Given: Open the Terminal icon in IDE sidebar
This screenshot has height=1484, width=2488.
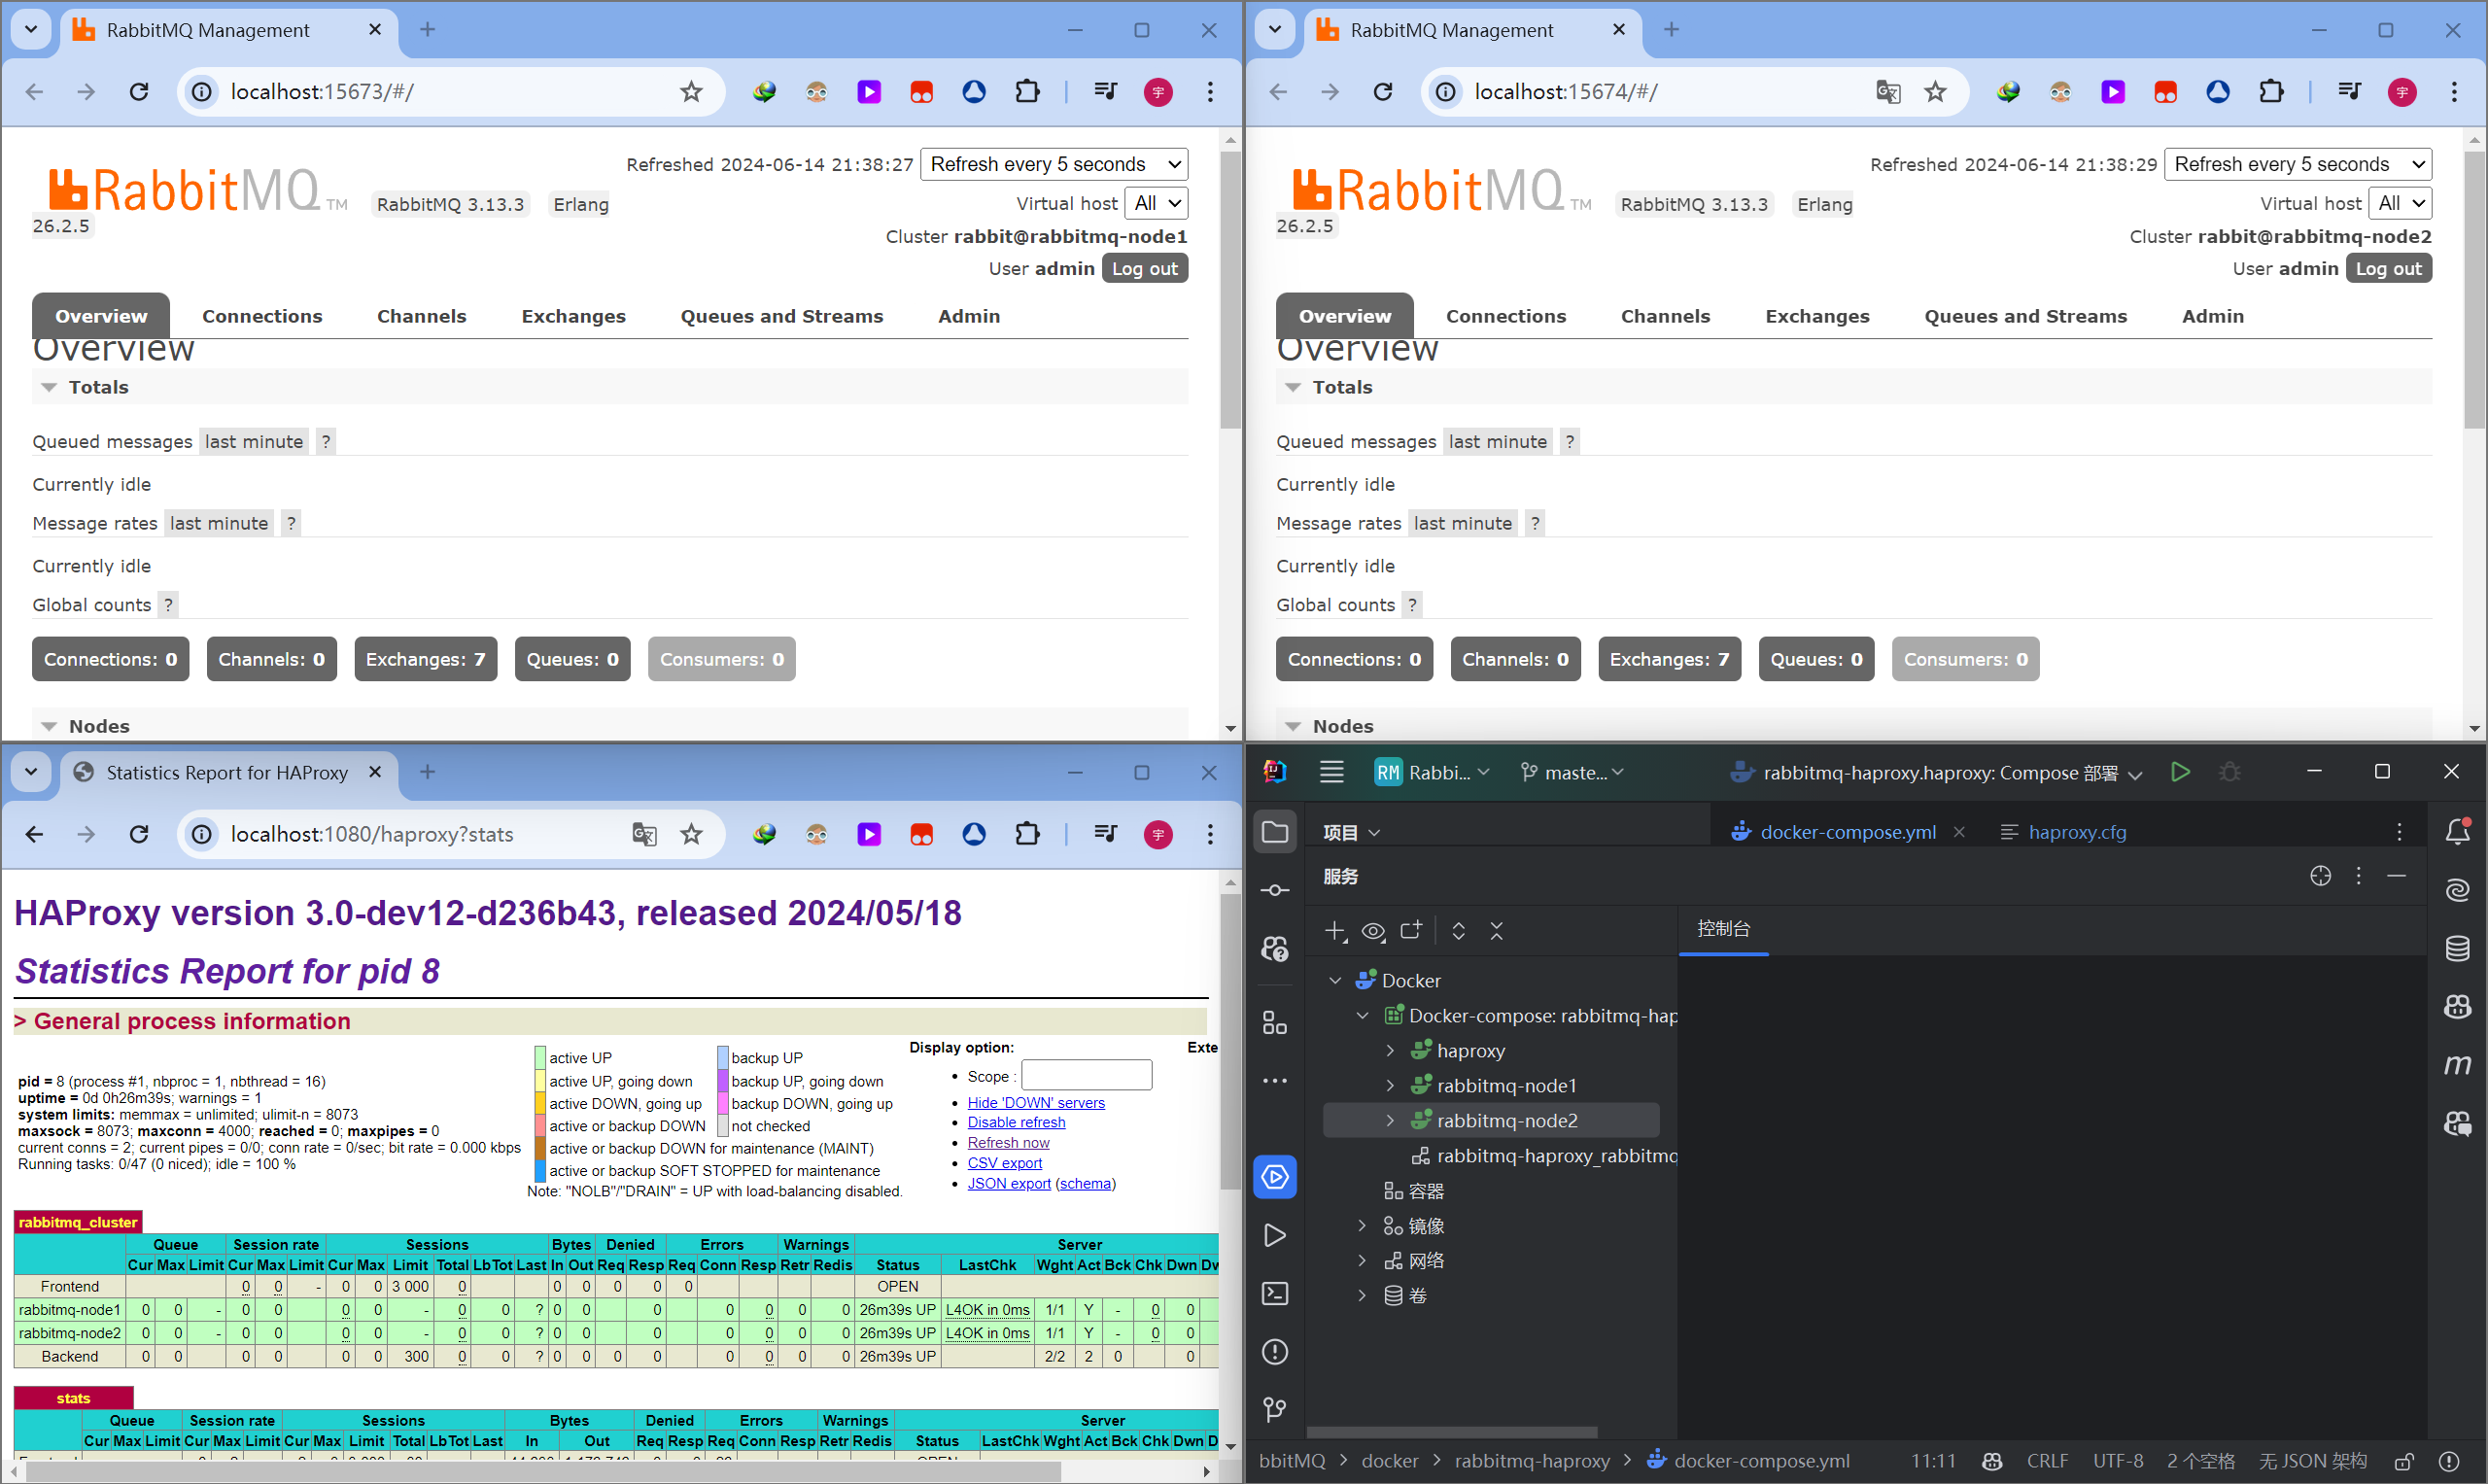Looking at the screenshot, I should 1275,1294.
